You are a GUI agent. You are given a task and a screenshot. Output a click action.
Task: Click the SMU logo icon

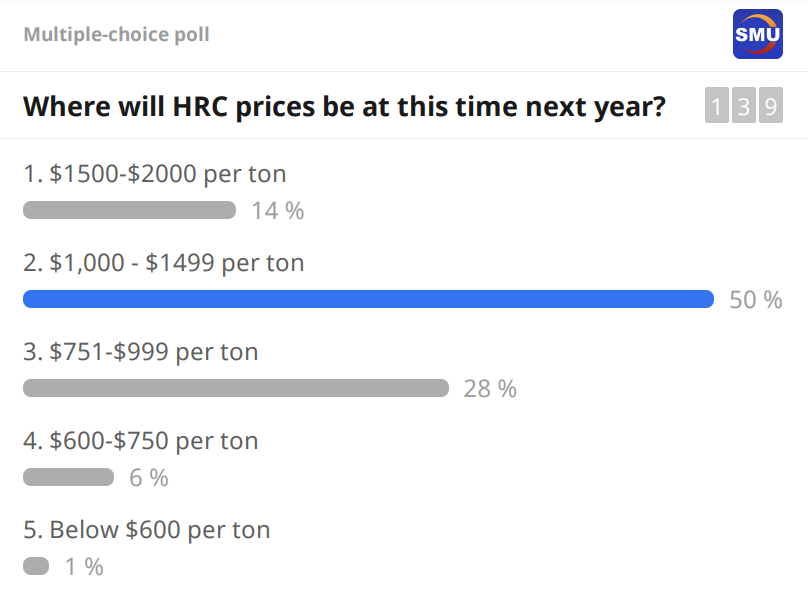point(758,34)
